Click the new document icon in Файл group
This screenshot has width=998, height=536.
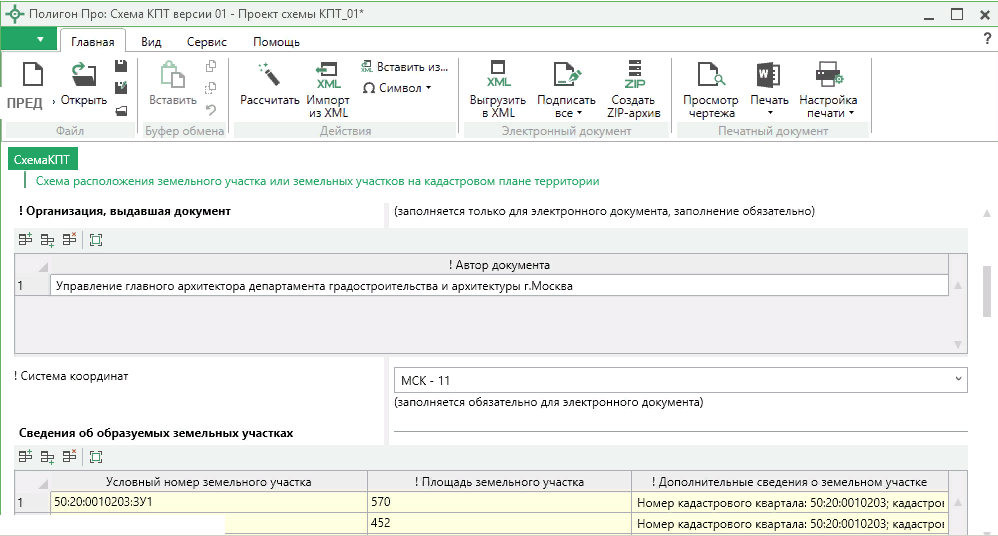point(33,75)
